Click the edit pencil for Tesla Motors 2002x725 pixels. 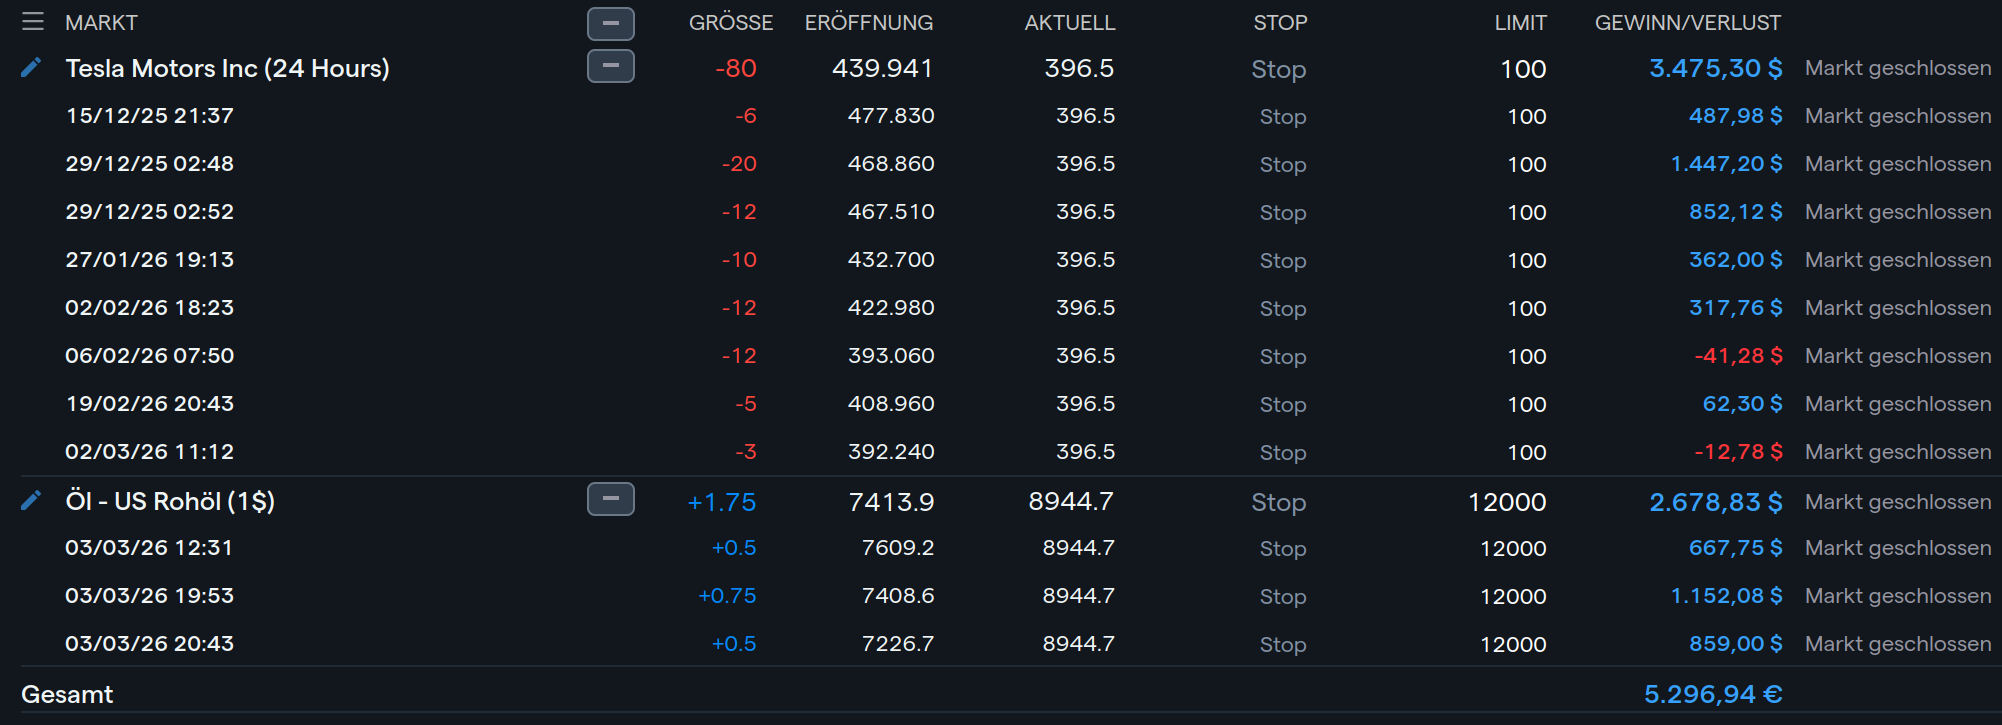[31, 67]
